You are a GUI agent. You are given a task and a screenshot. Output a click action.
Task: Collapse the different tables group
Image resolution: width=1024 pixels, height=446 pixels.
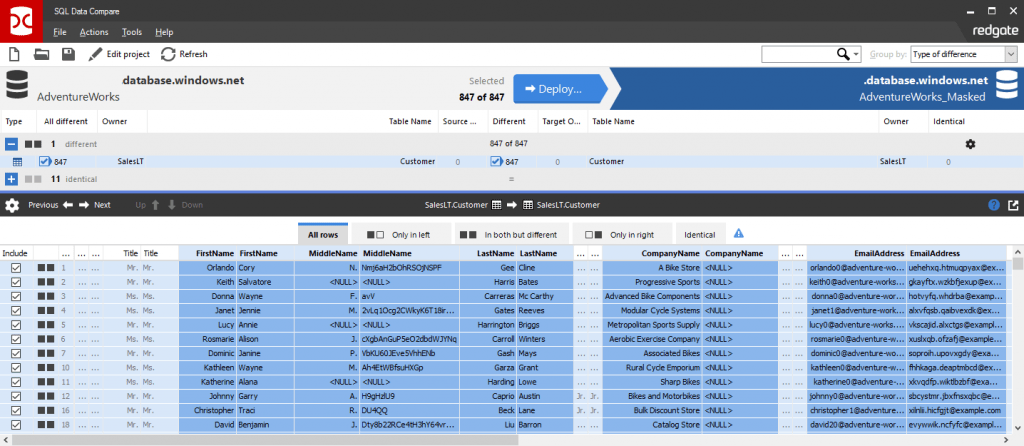pos(11,144)
